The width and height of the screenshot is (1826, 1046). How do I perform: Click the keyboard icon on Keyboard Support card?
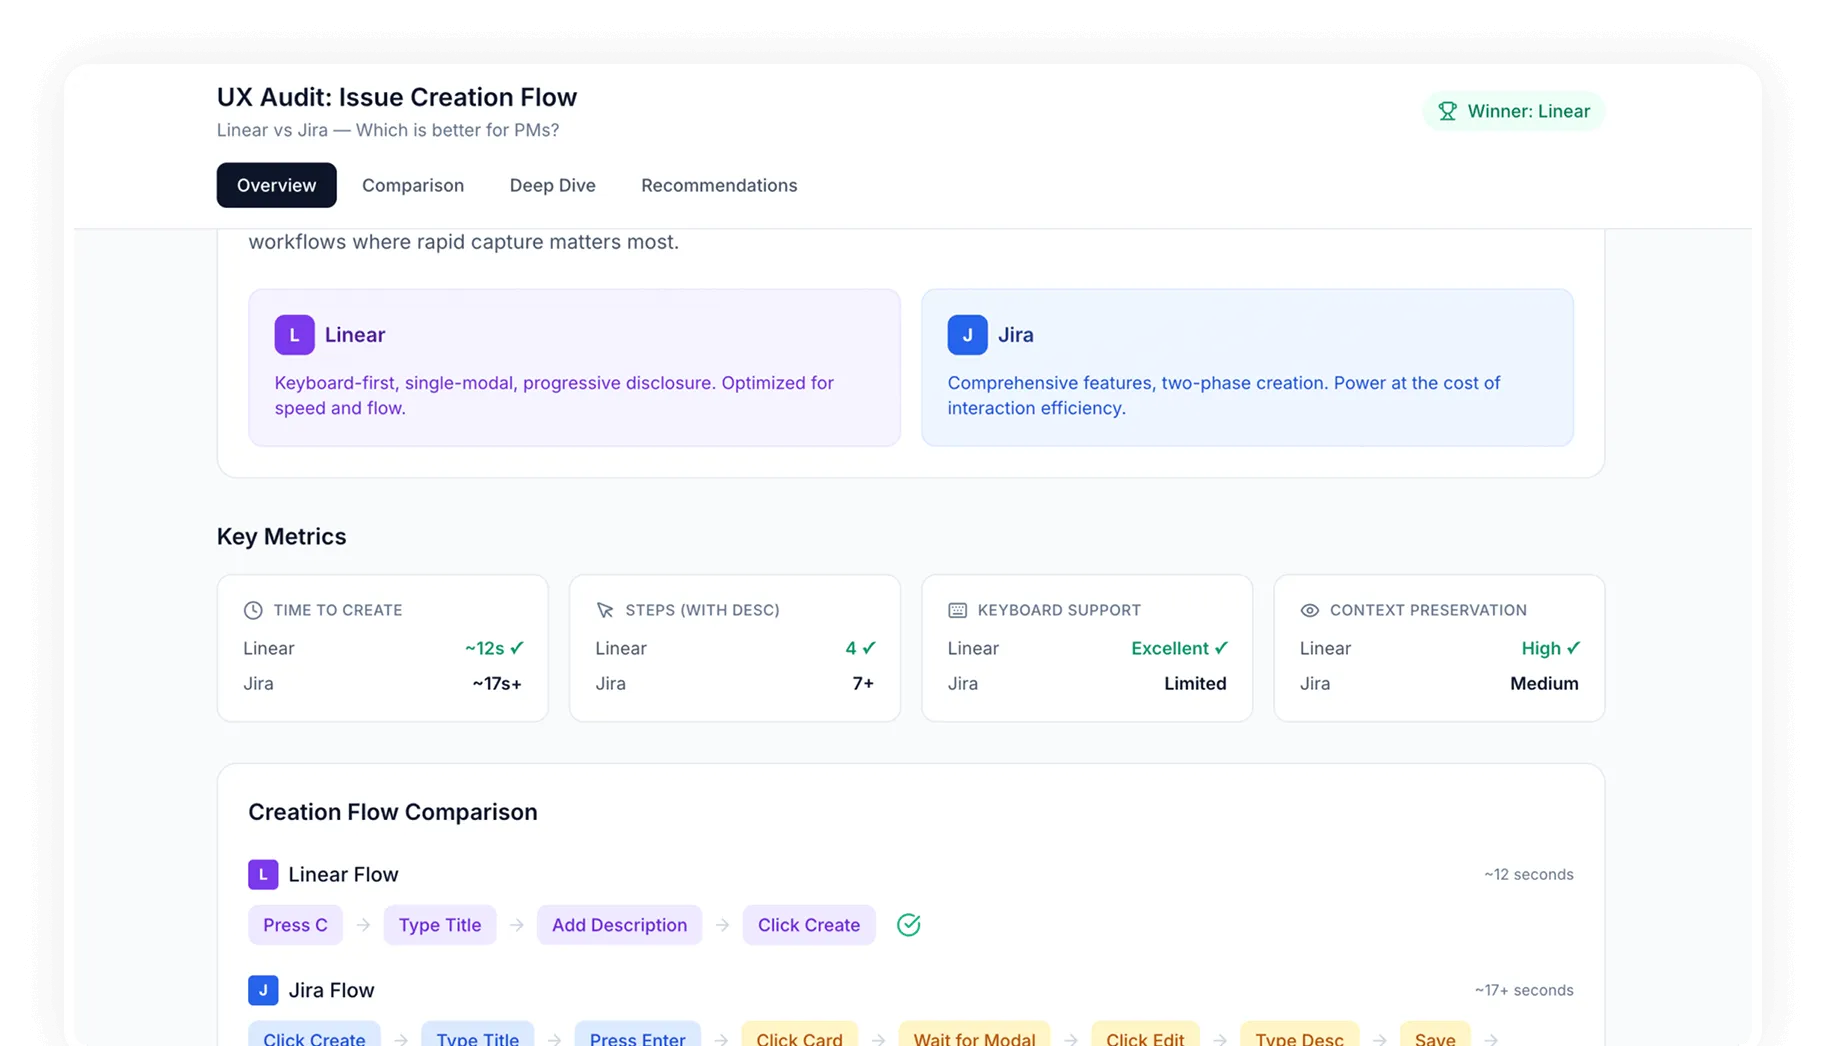(956, 609)
